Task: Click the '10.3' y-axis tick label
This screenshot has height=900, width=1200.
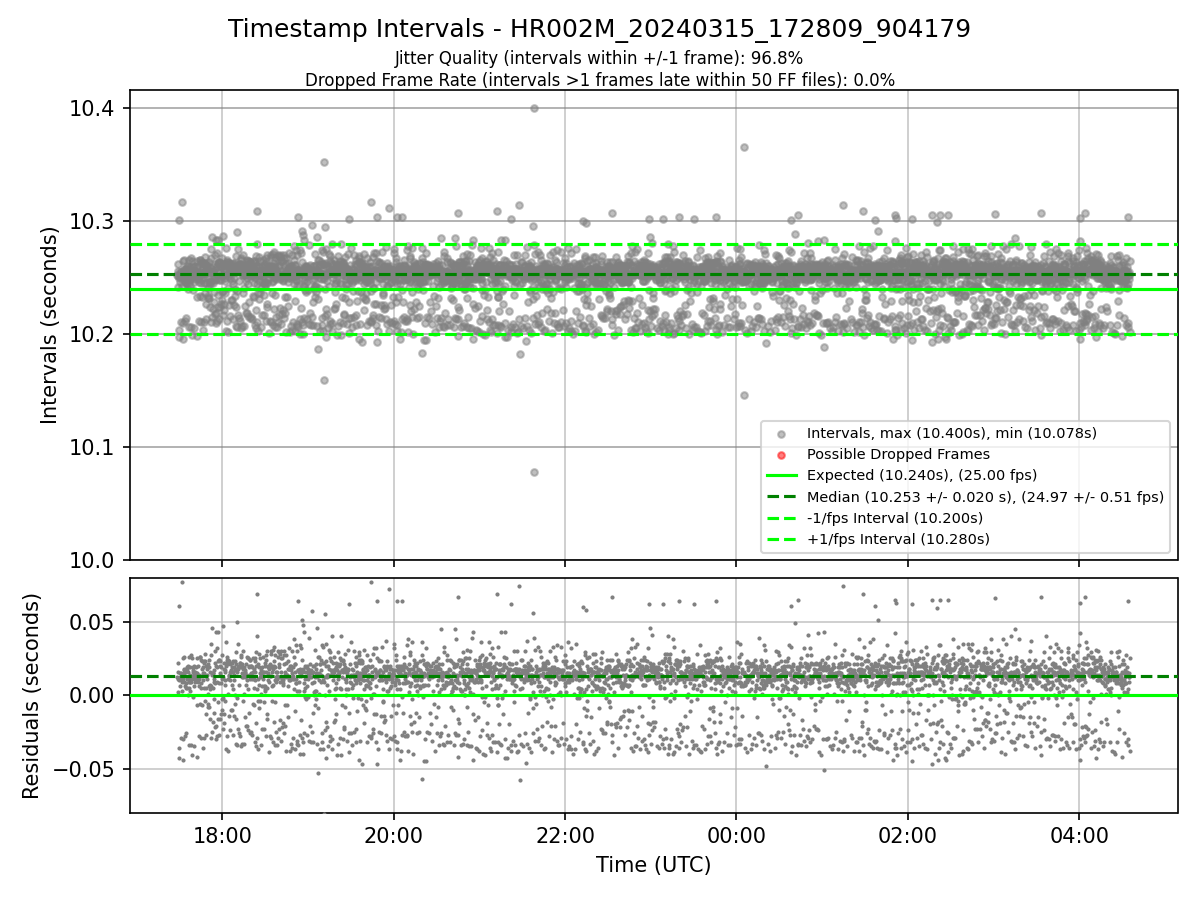Action: tap(92, 221)
